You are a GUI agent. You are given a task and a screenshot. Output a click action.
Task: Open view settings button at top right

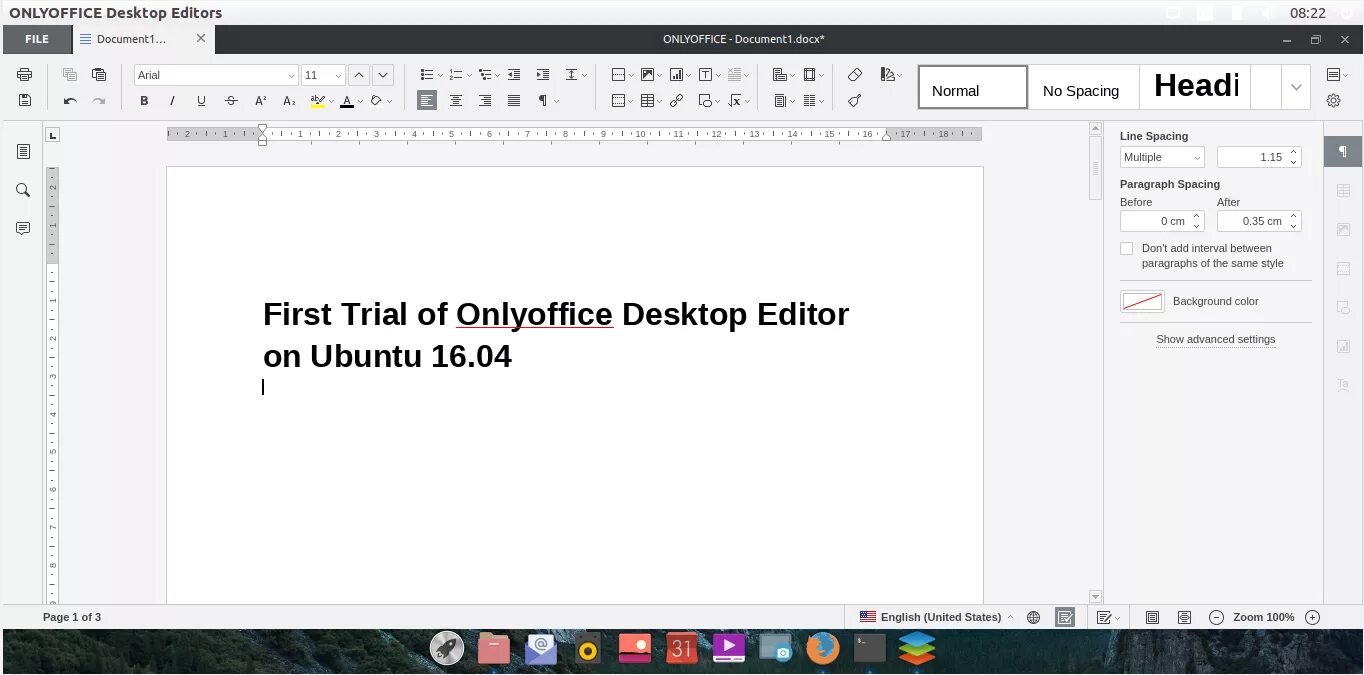(1335, 75)
